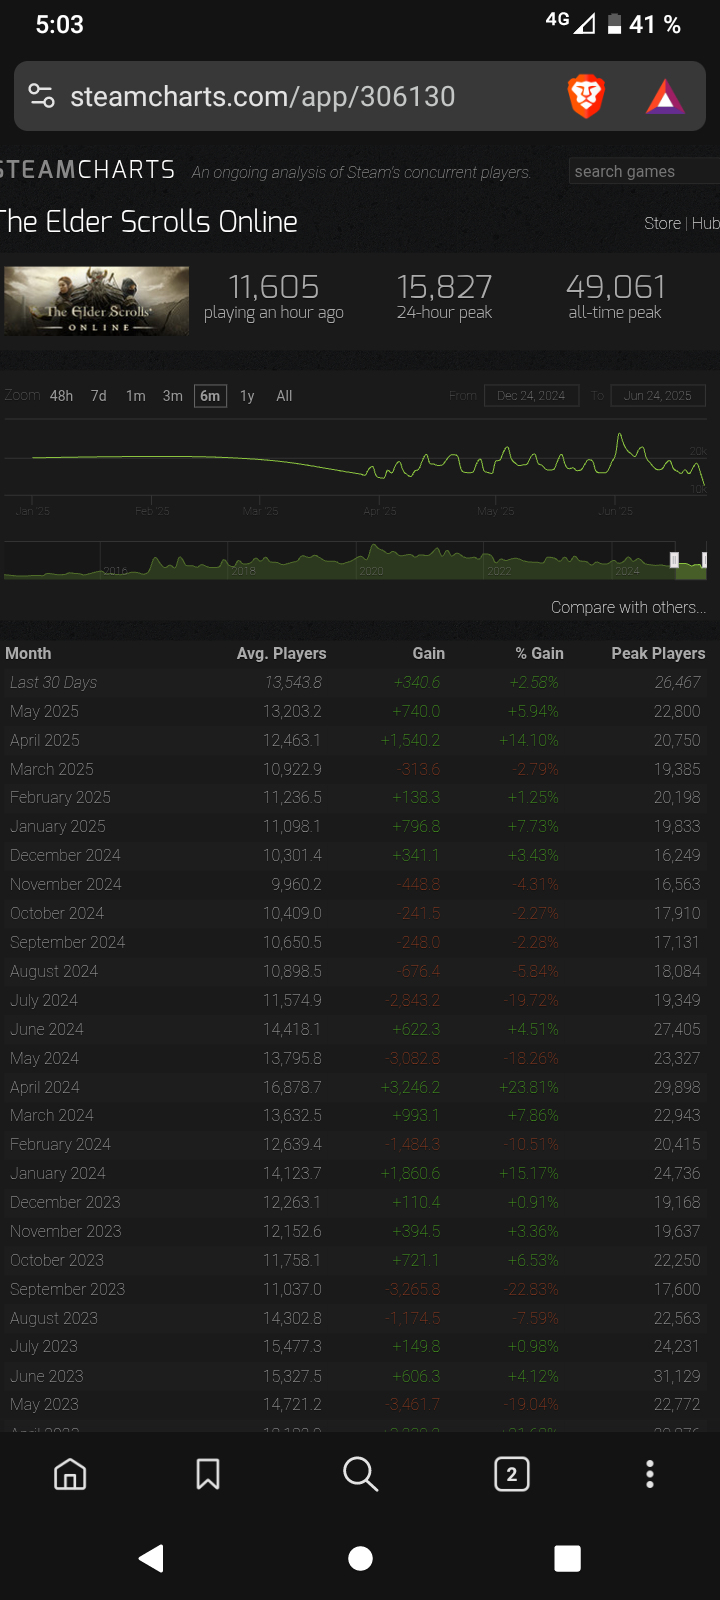The height and width of the screenshot is (1600, 720).
Task: Focus the search games field
Action: (645, 171)
